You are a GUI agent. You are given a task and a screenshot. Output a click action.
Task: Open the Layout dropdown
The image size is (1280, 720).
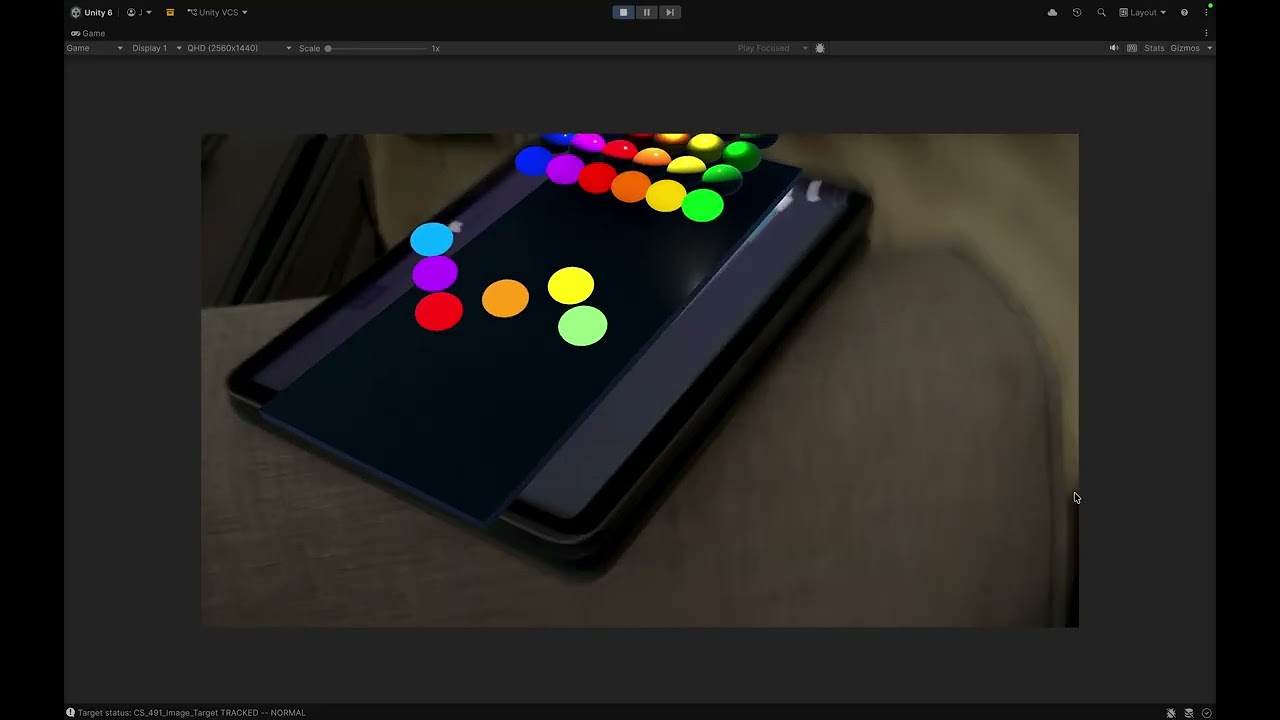(x=1143, y=12)
